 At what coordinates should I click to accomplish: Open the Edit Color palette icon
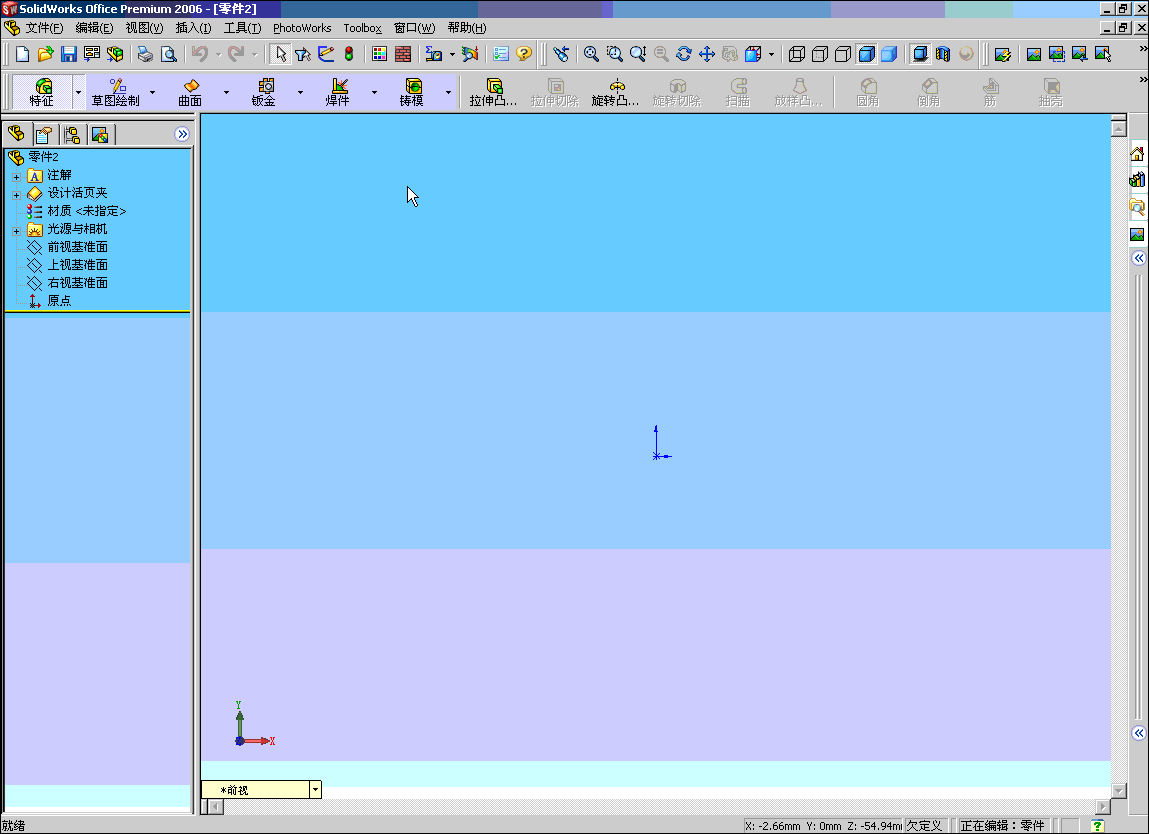pos(380,54)
